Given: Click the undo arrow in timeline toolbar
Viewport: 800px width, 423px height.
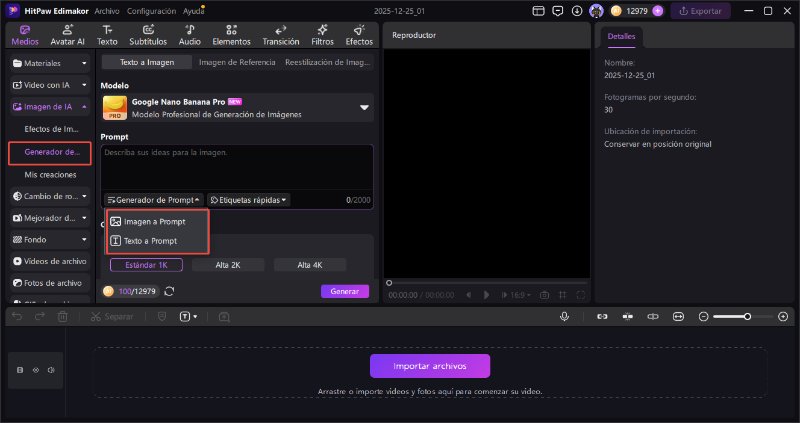Looking at the screenshot, I should coord(17,317).
